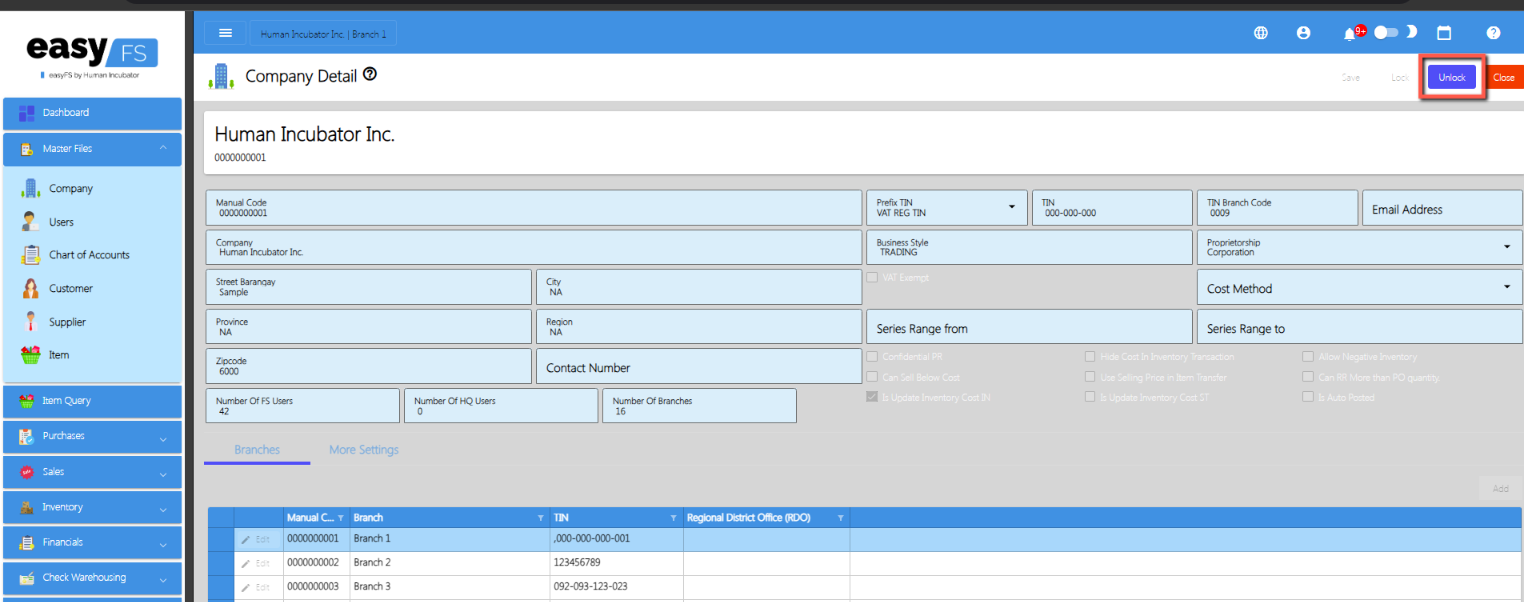Viewport: 1524px width, 602px height.
Task: Open the calendar icon in top bar
Action: click(x=1444, y=33)
